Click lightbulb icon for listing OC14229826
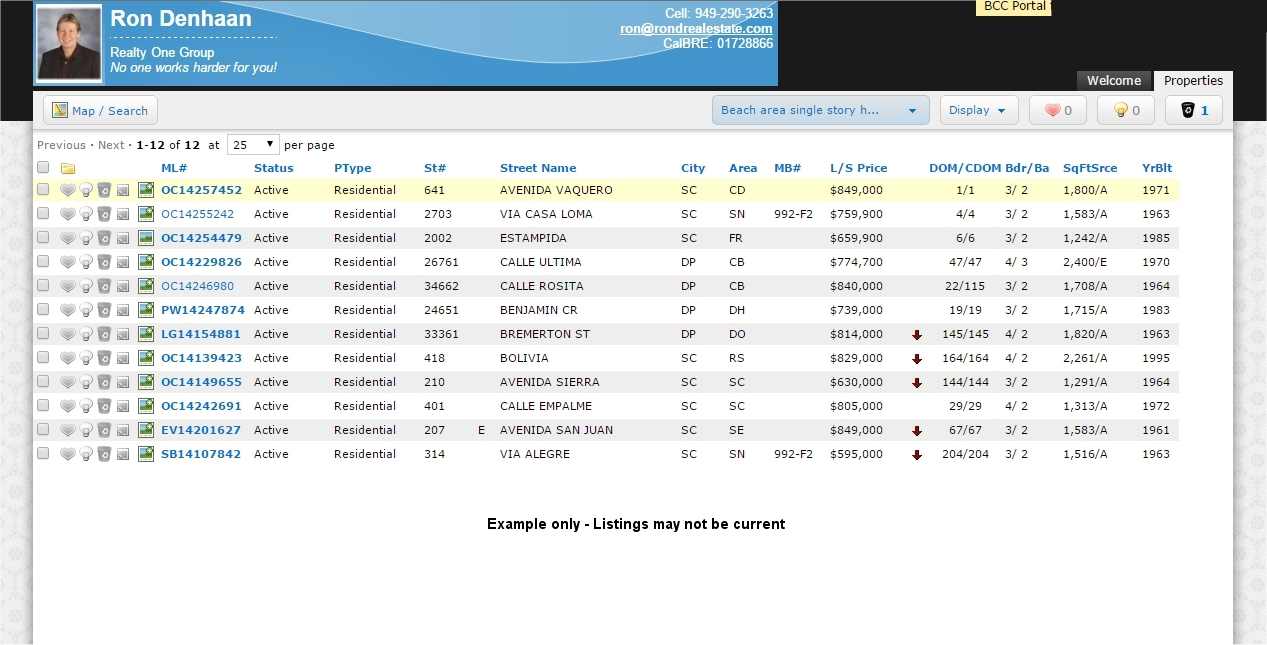 pos(86,262)
